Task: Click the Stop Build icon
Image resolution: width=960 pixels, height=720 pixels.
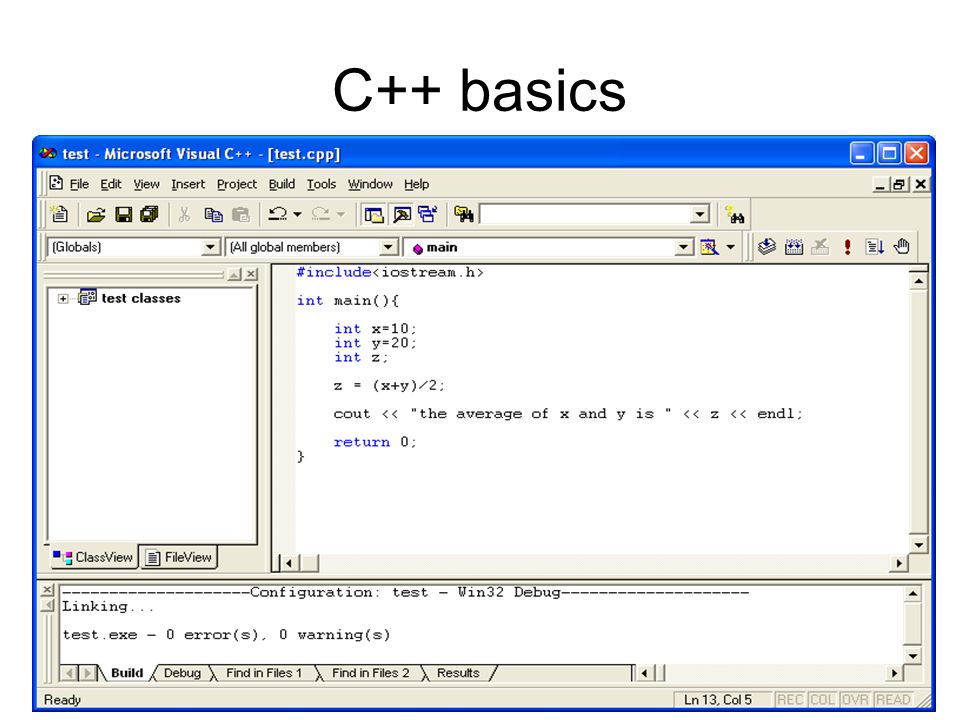Action: point(820,247)
